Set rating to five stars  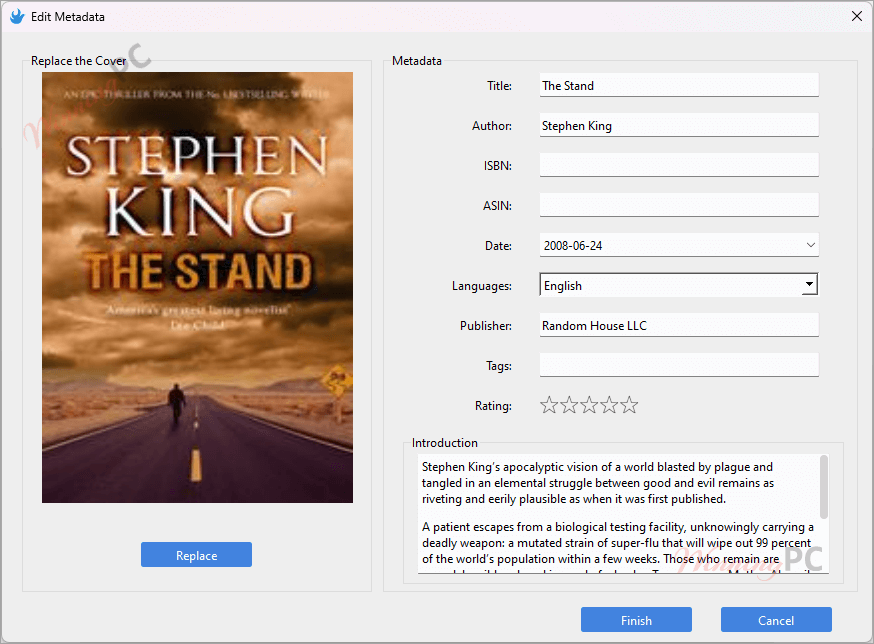click(629, 405)
